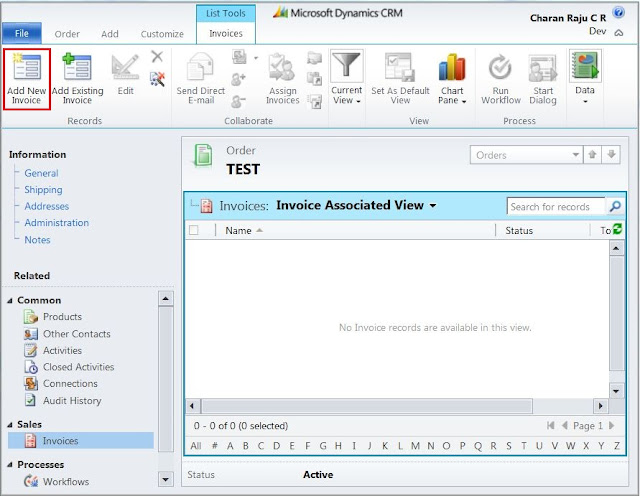Go to previous page arrow
The width and height of the screenshot is (640, 496).
[565, 425]
